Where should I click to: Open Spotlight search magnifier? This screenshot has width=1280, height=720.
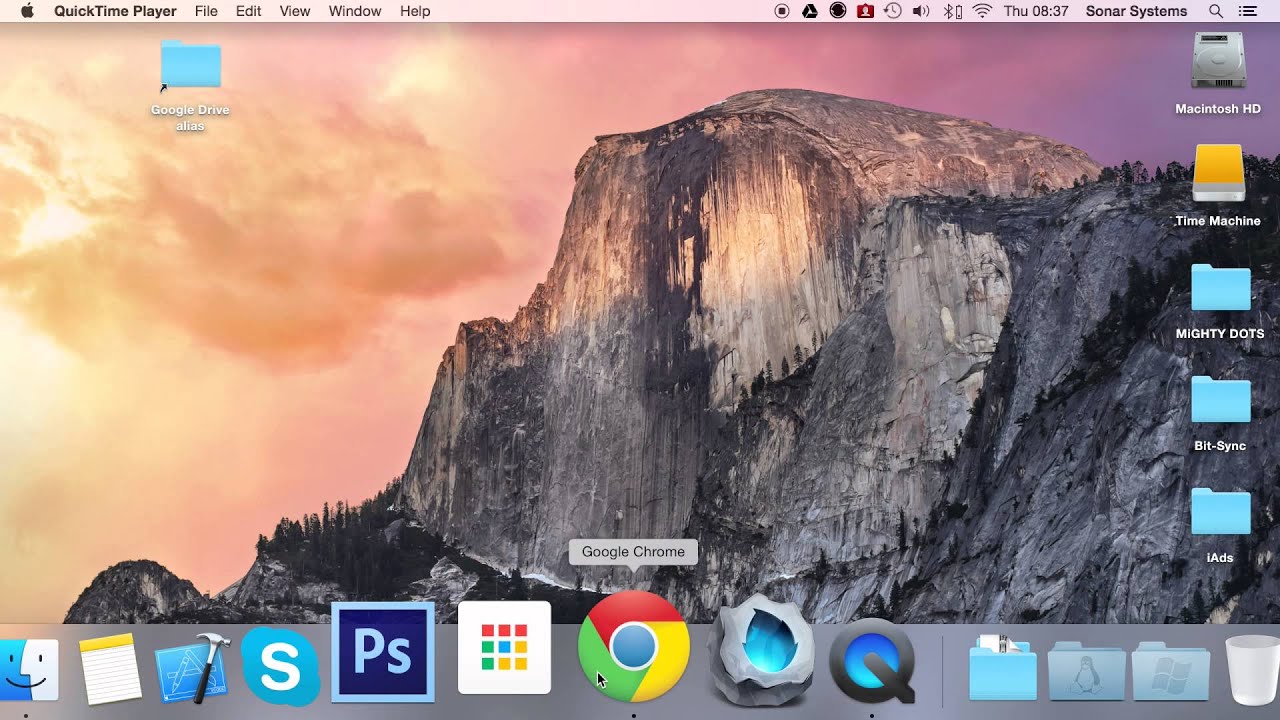click(x=1216, y=11)
